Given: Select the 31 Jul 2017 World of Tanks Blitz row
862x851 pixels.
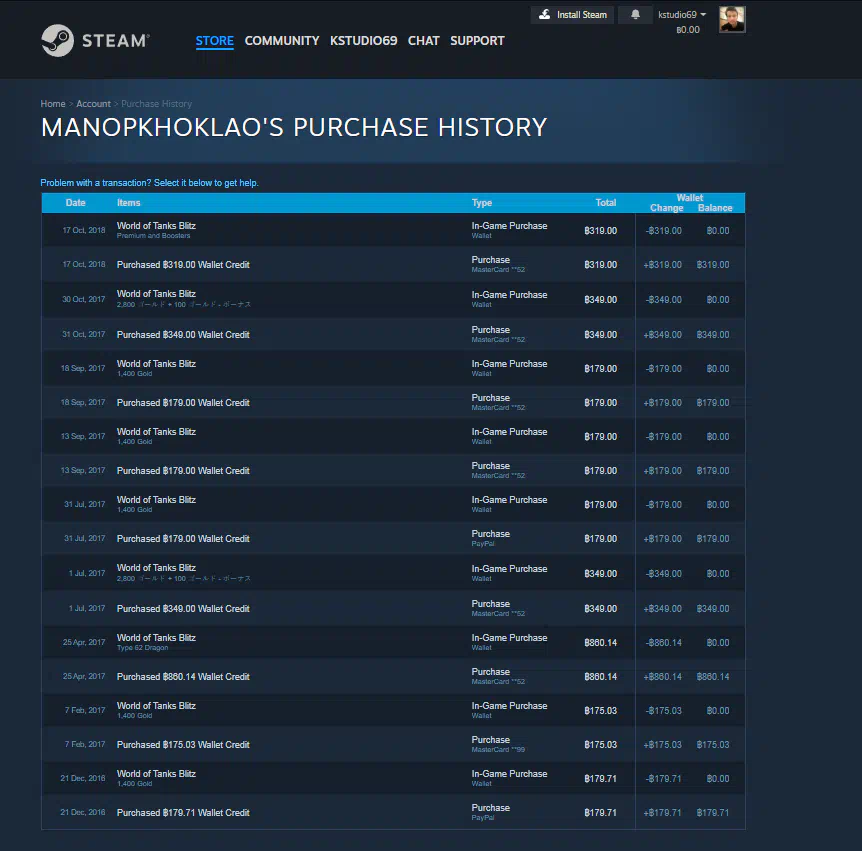Looking at the screenshot, I should click(x=393, y=504).
